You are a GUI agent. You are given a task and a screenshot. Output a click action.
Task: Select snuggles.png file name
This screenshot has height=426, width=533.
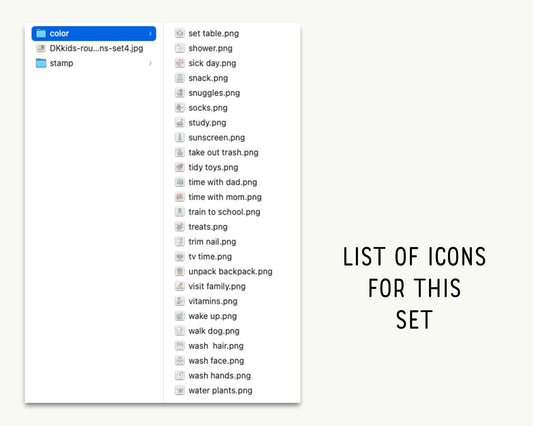tap(214, 93)
